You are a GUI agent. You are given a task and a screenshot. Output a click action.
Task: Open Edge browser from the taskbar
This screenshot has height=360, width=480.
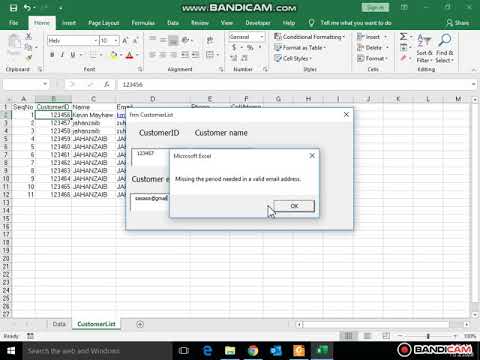point(207,350)
